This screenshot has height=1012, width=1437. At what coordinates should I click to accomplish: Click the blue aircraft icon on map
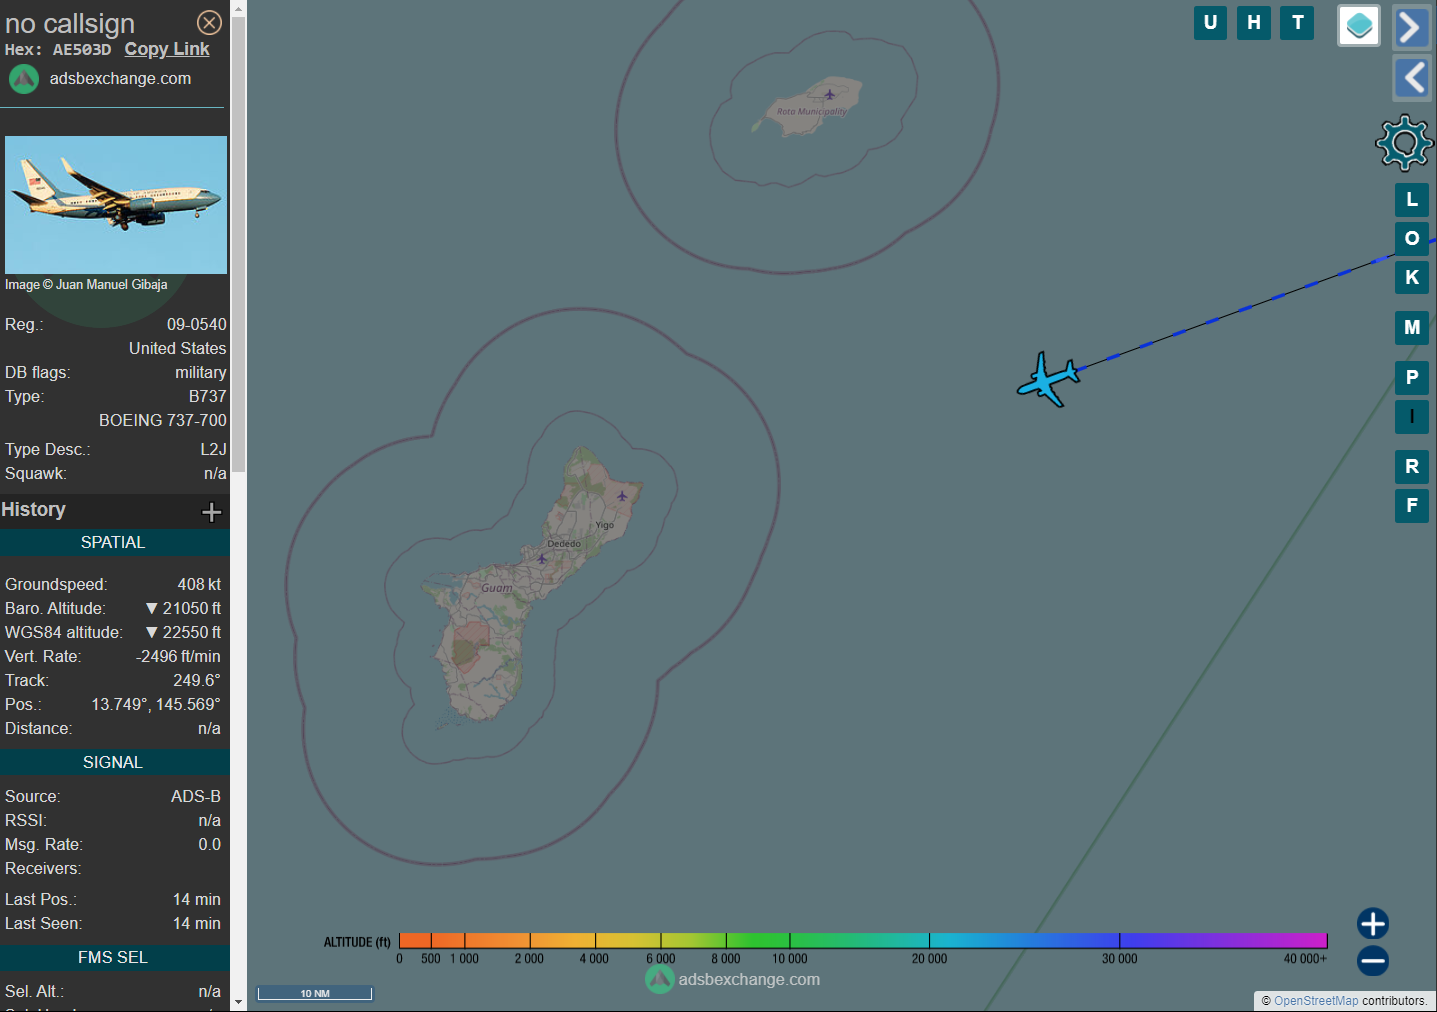pyautogui.click(x=1047, y=380)
